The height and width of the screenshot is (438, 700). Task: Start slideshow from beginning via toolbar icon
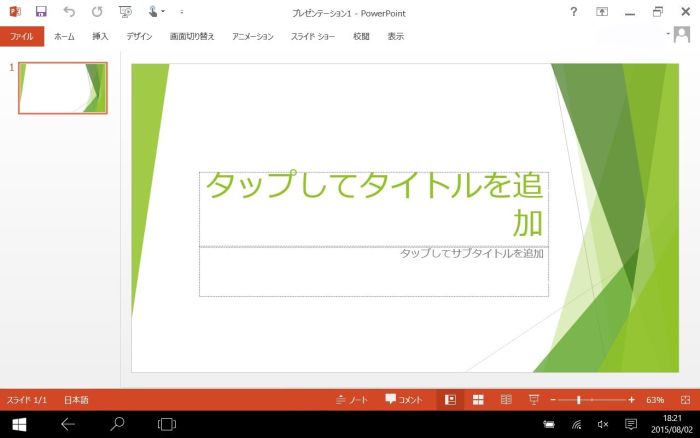[x=125, y=12]
